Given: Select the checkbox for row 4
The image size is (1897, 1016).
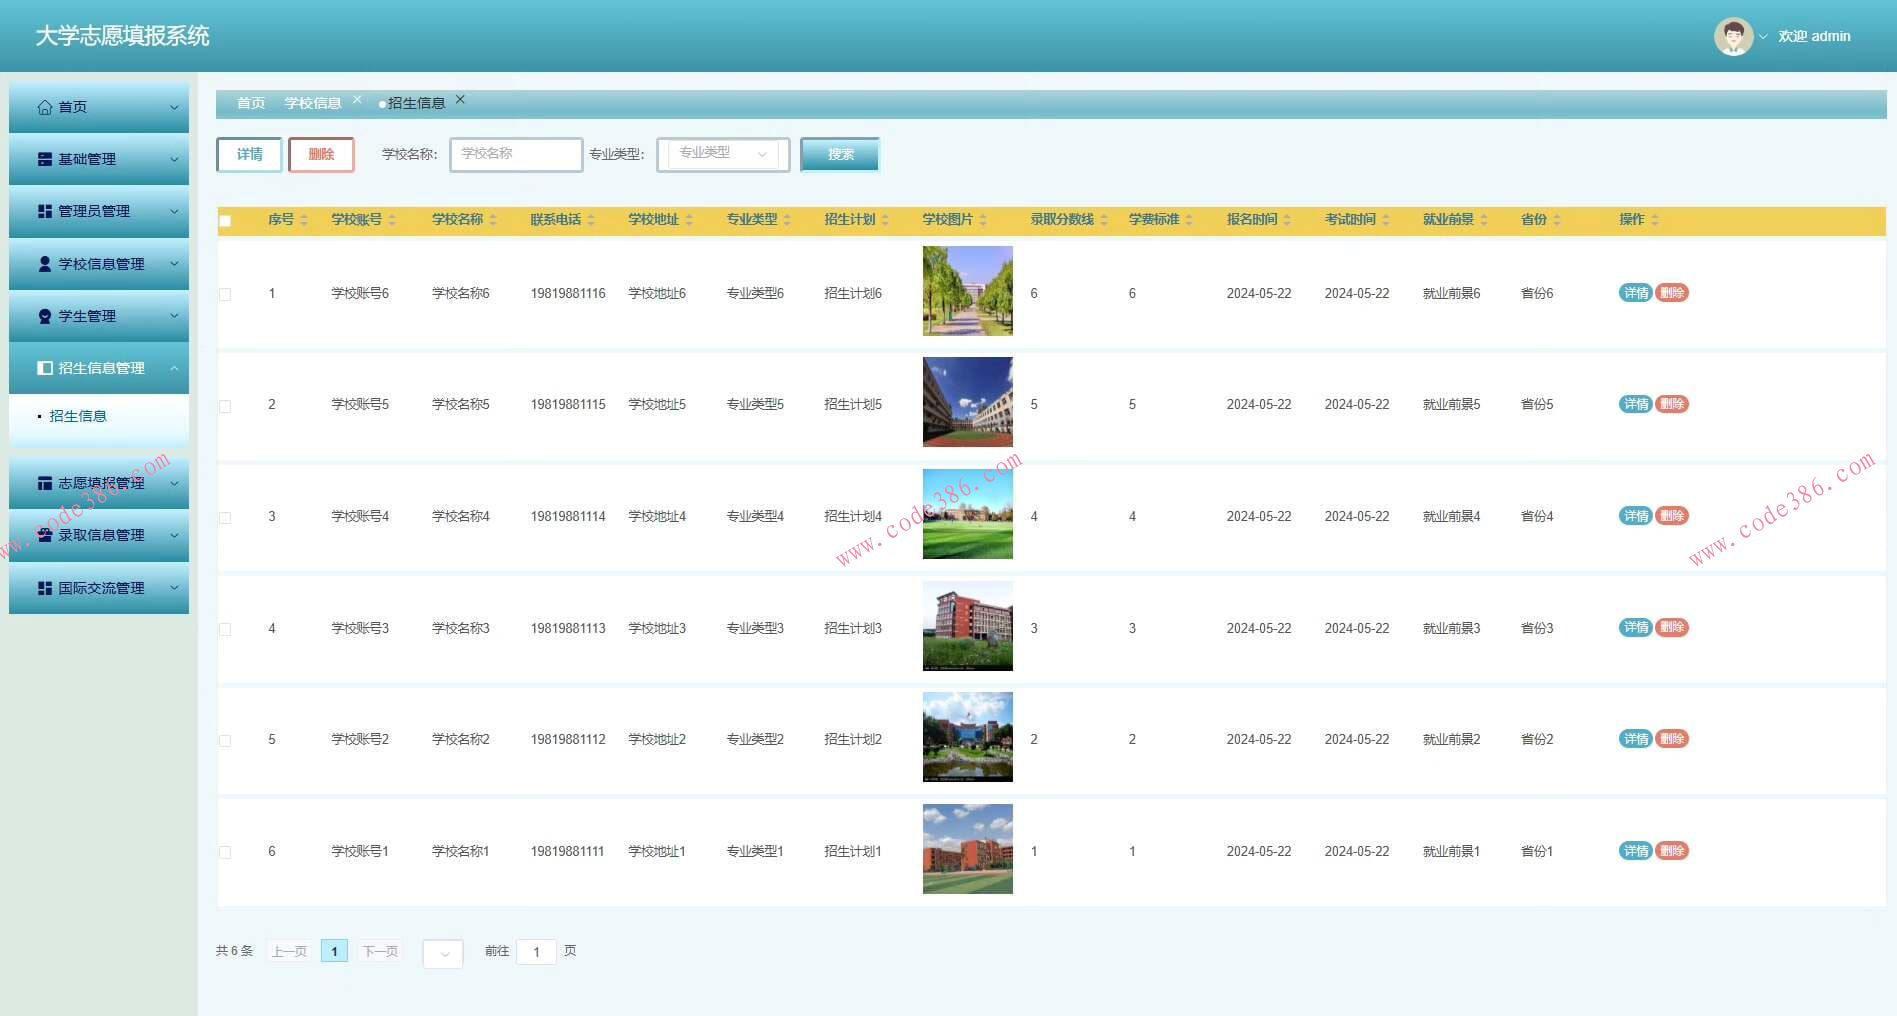Looking at the screenshot, I should coord(225,629).
